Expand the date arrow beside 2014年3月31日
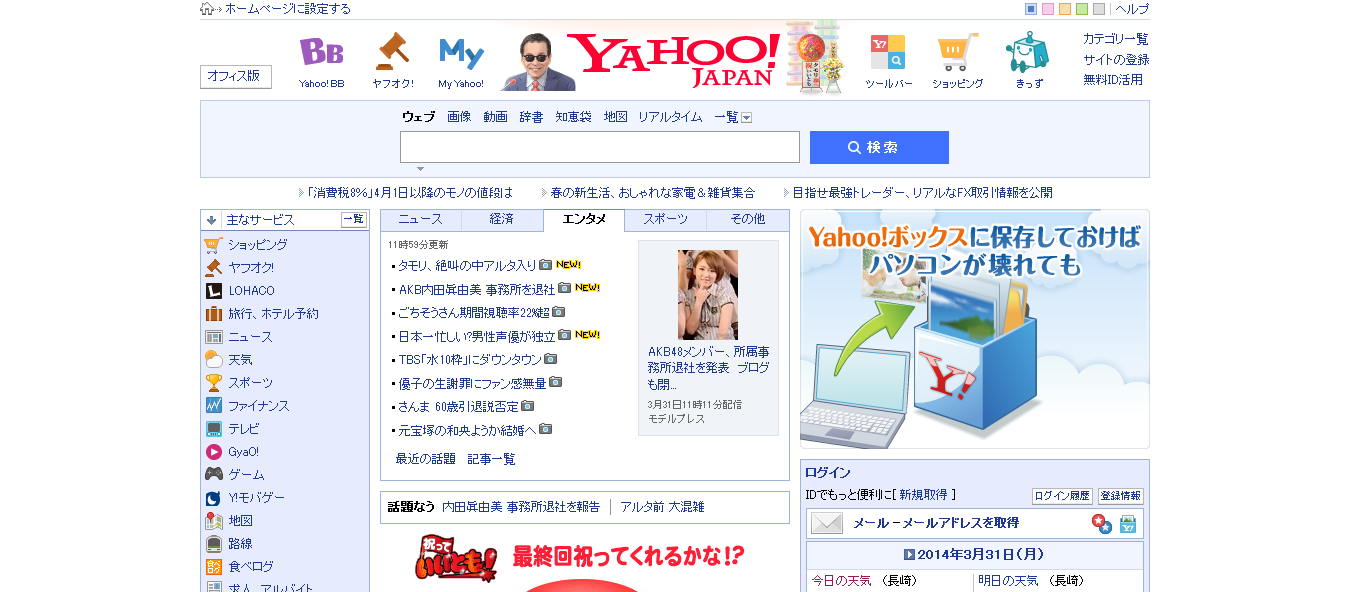 point(909,554)
